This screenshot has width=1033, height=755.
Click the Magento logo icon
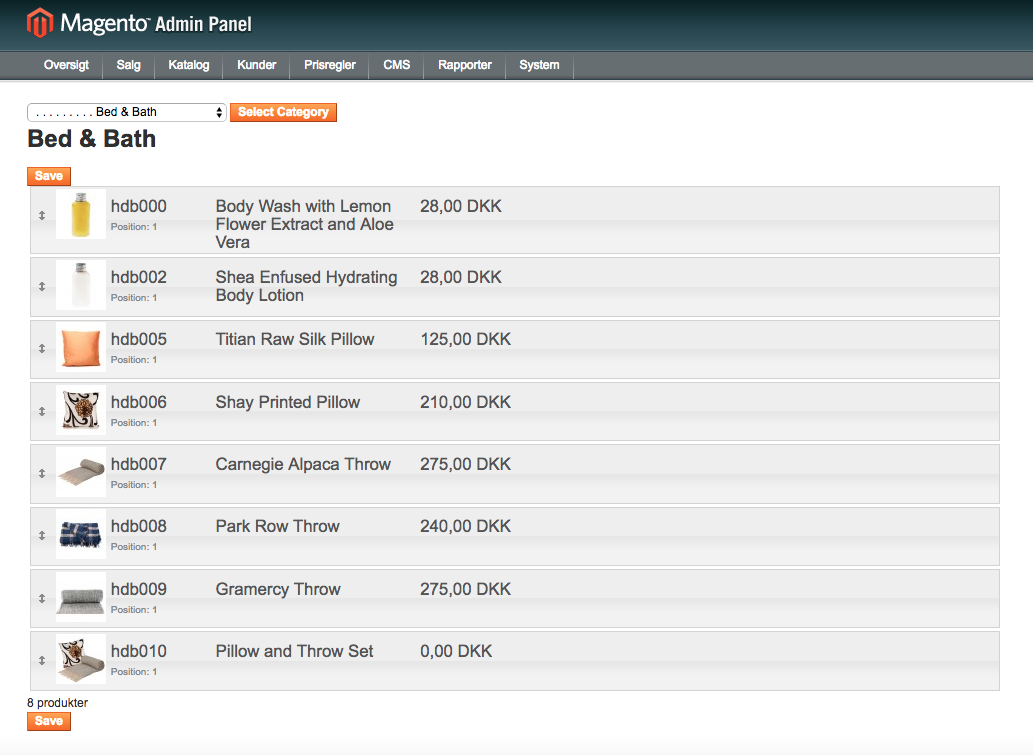[x=40, y=23]
